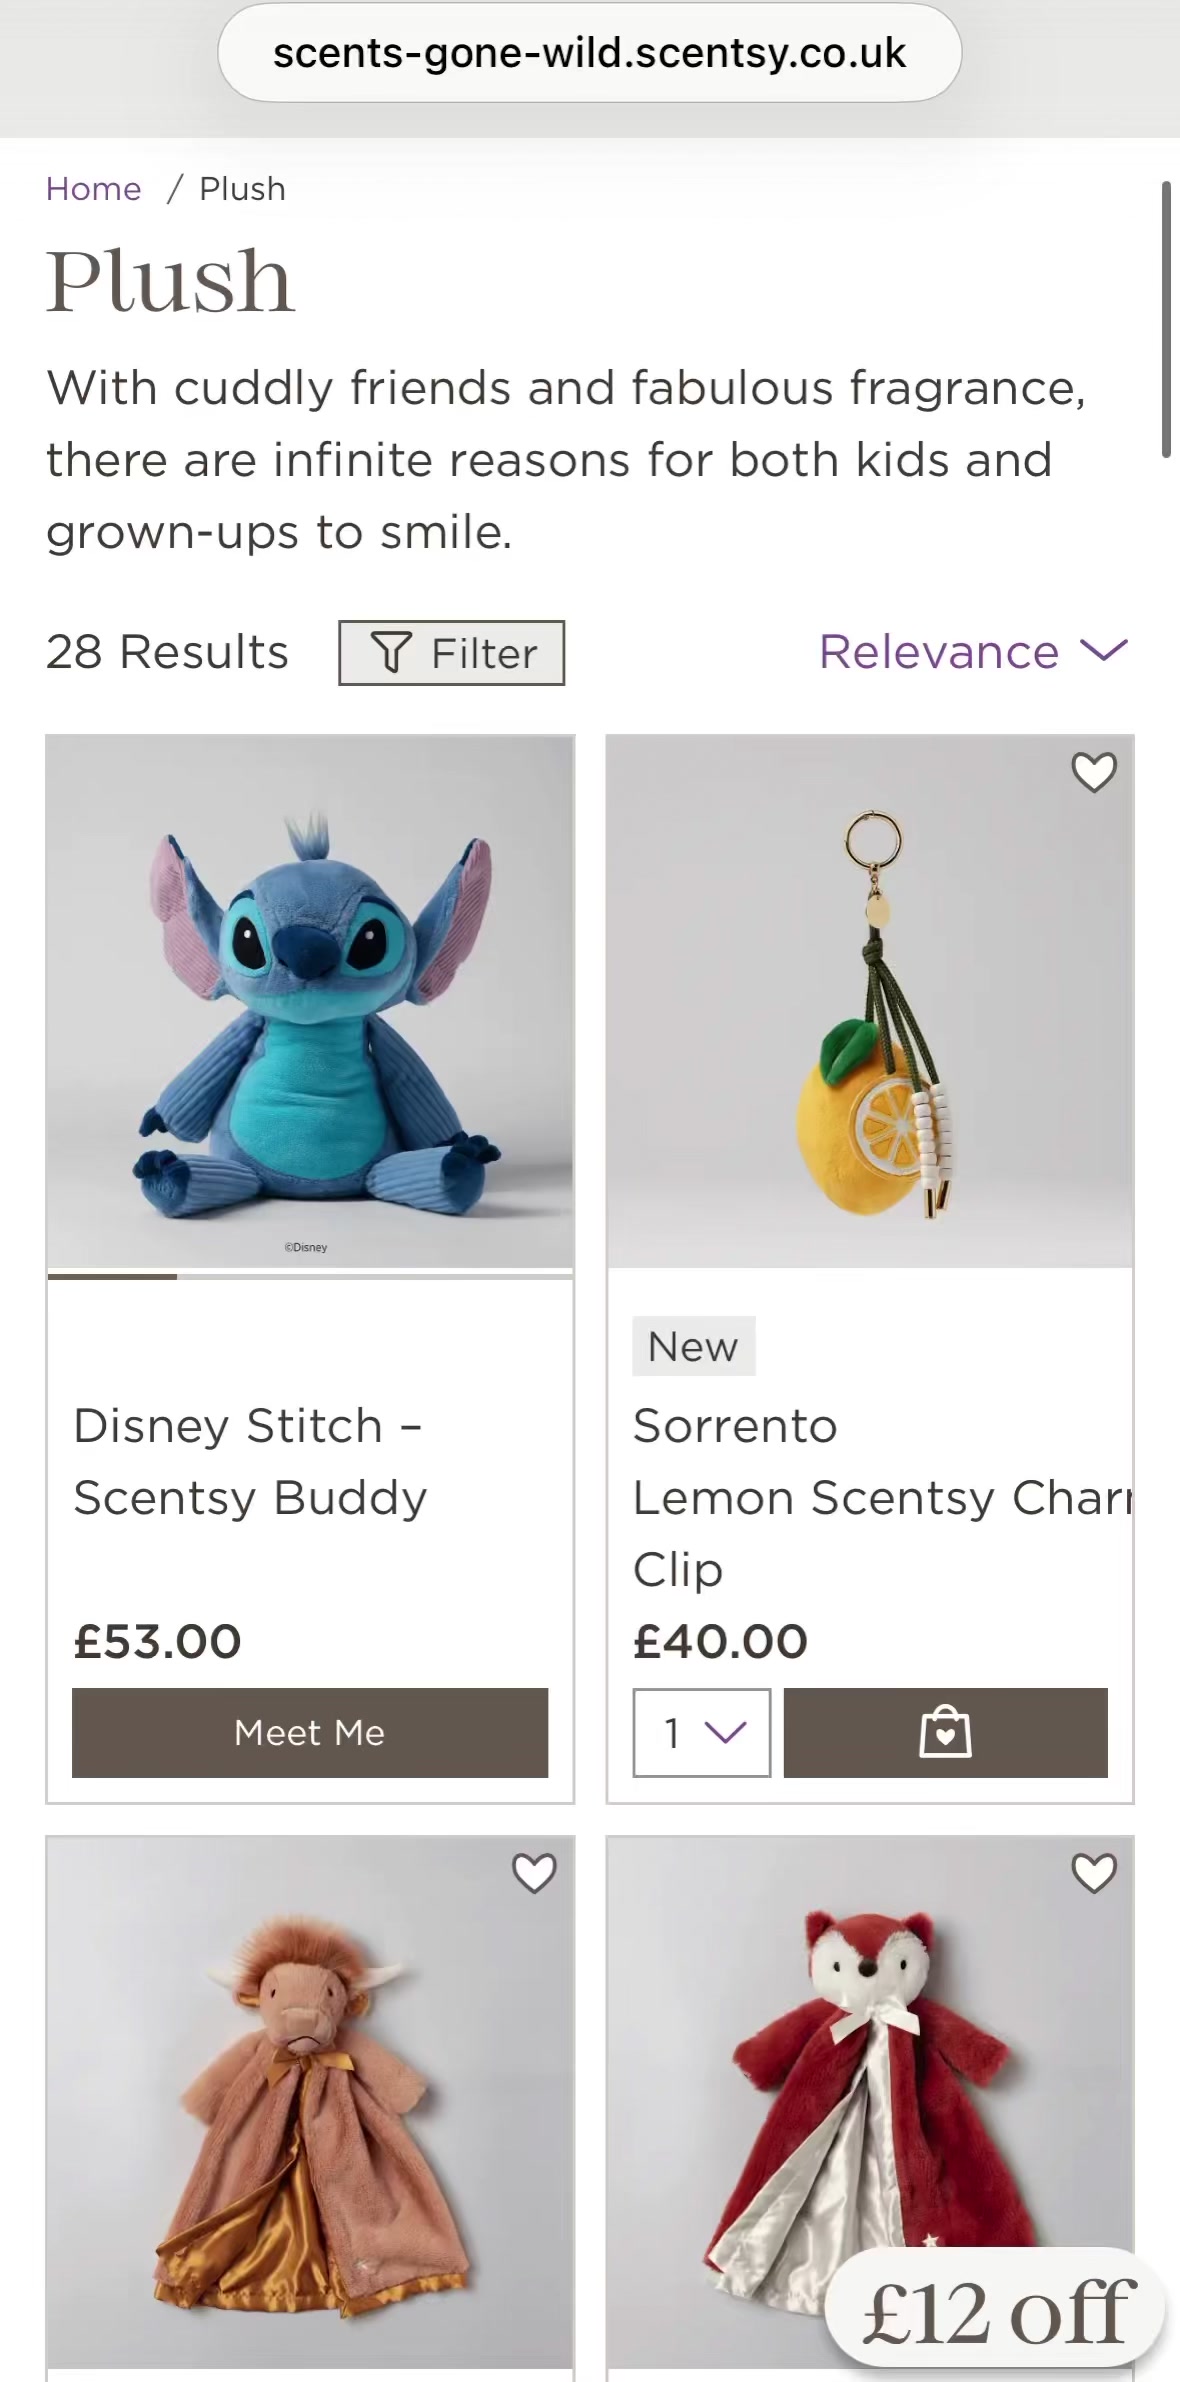Click the Meet Me button
The width and height of the screenshot is (1180, 2382).
coord(310,1733)
